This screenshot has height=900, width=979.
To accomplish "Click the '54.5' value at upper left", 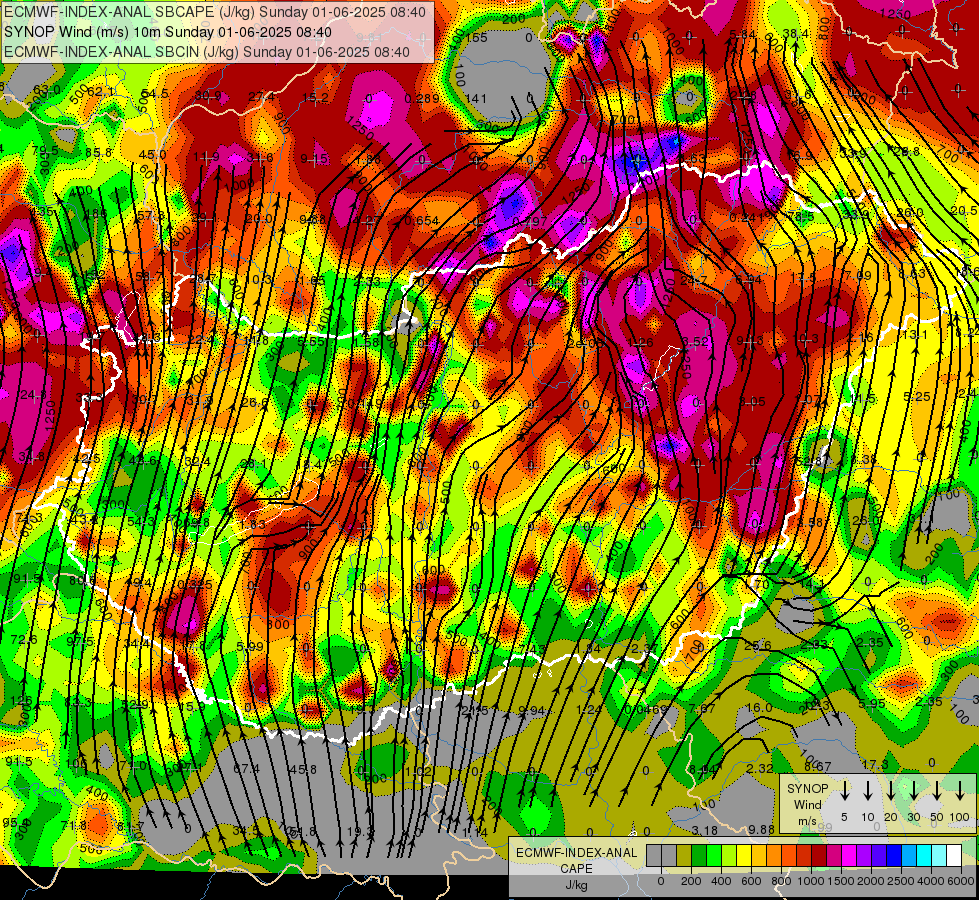I will (x=155, y=93).
